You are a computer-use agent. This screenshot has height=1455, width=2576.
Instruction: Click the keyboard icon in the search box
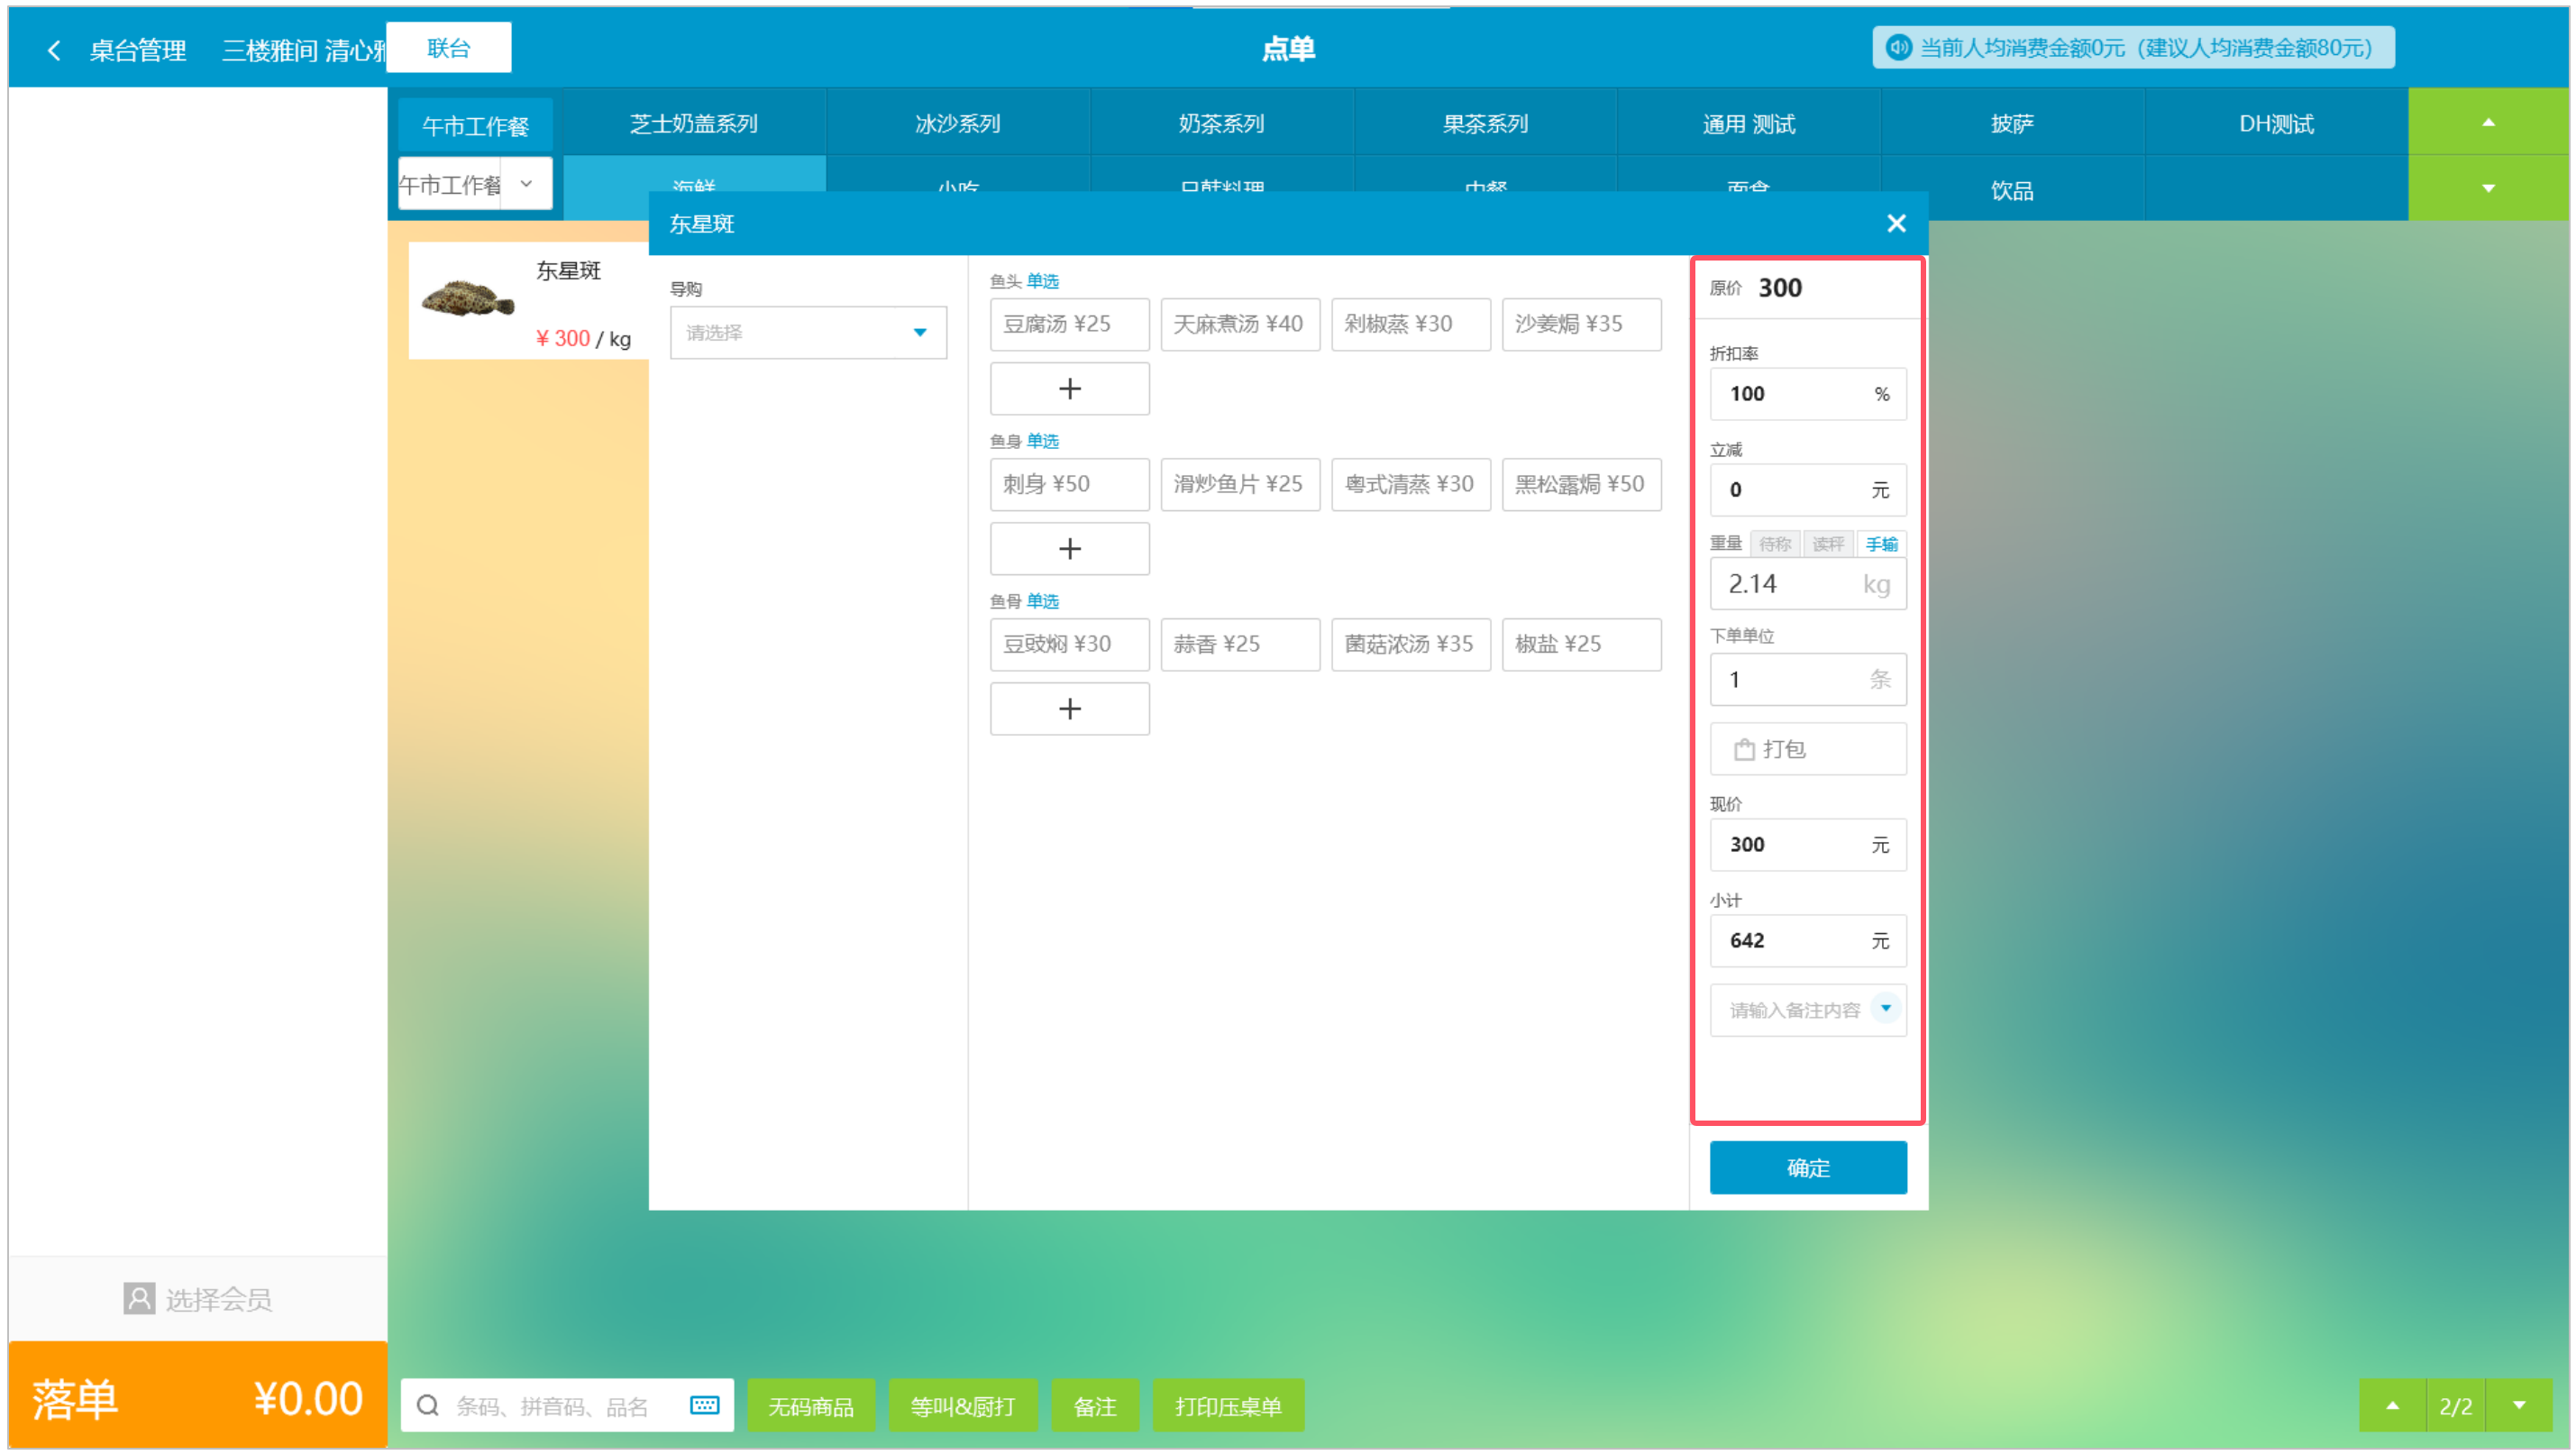704,1405
